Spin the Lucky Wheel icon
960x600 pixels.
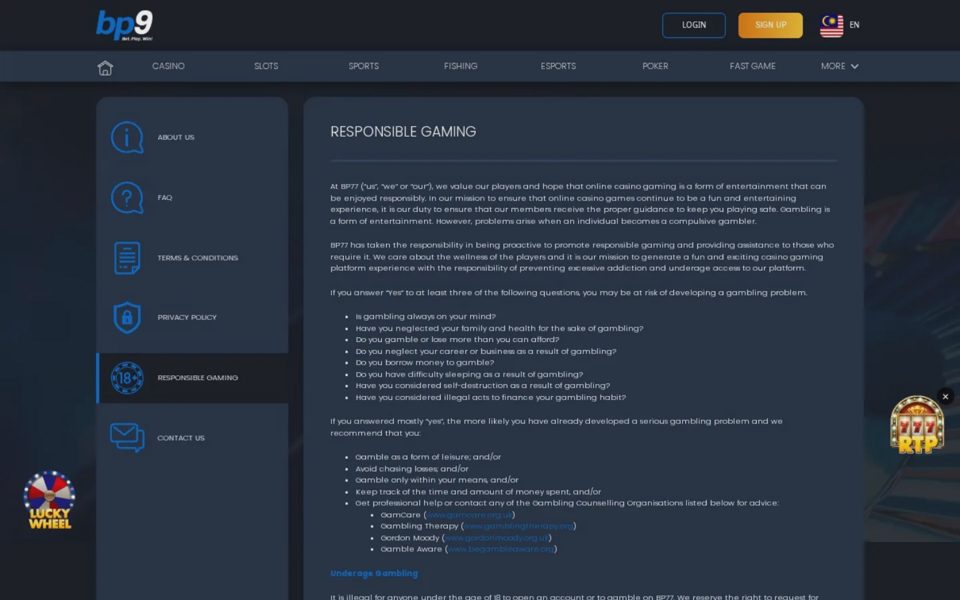pos(50,500)
